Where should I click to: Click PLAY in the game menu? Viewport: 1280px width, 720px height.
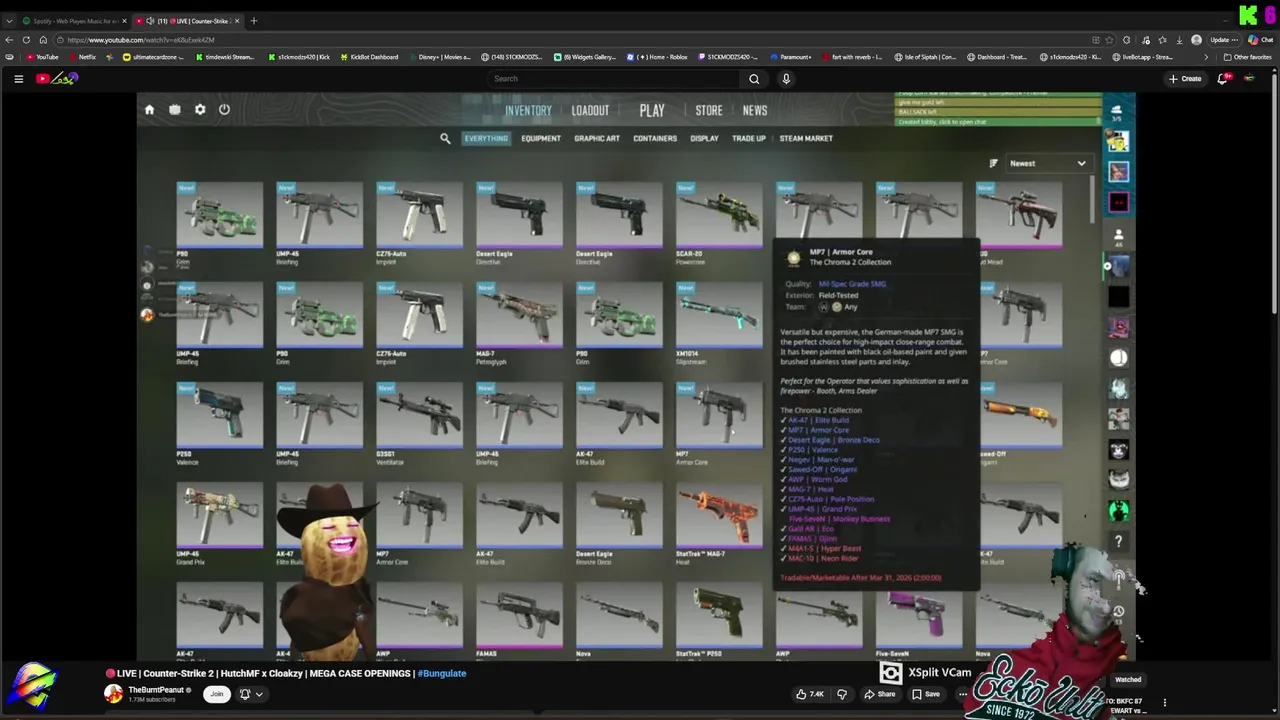(x=652, y=111)
